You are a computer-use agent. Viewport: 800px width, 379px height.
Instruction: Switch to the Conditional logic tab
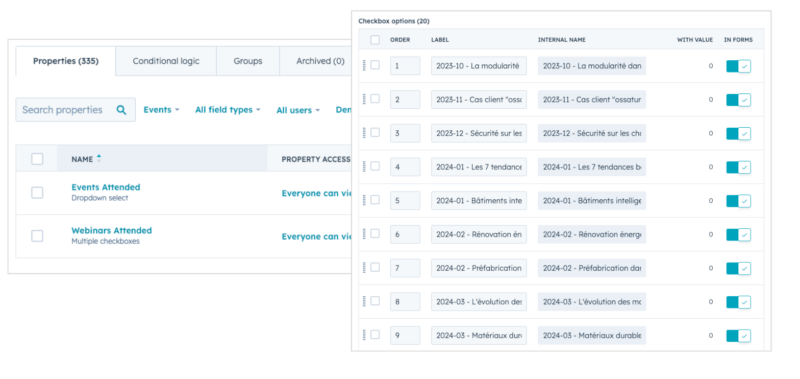[166, 61]
